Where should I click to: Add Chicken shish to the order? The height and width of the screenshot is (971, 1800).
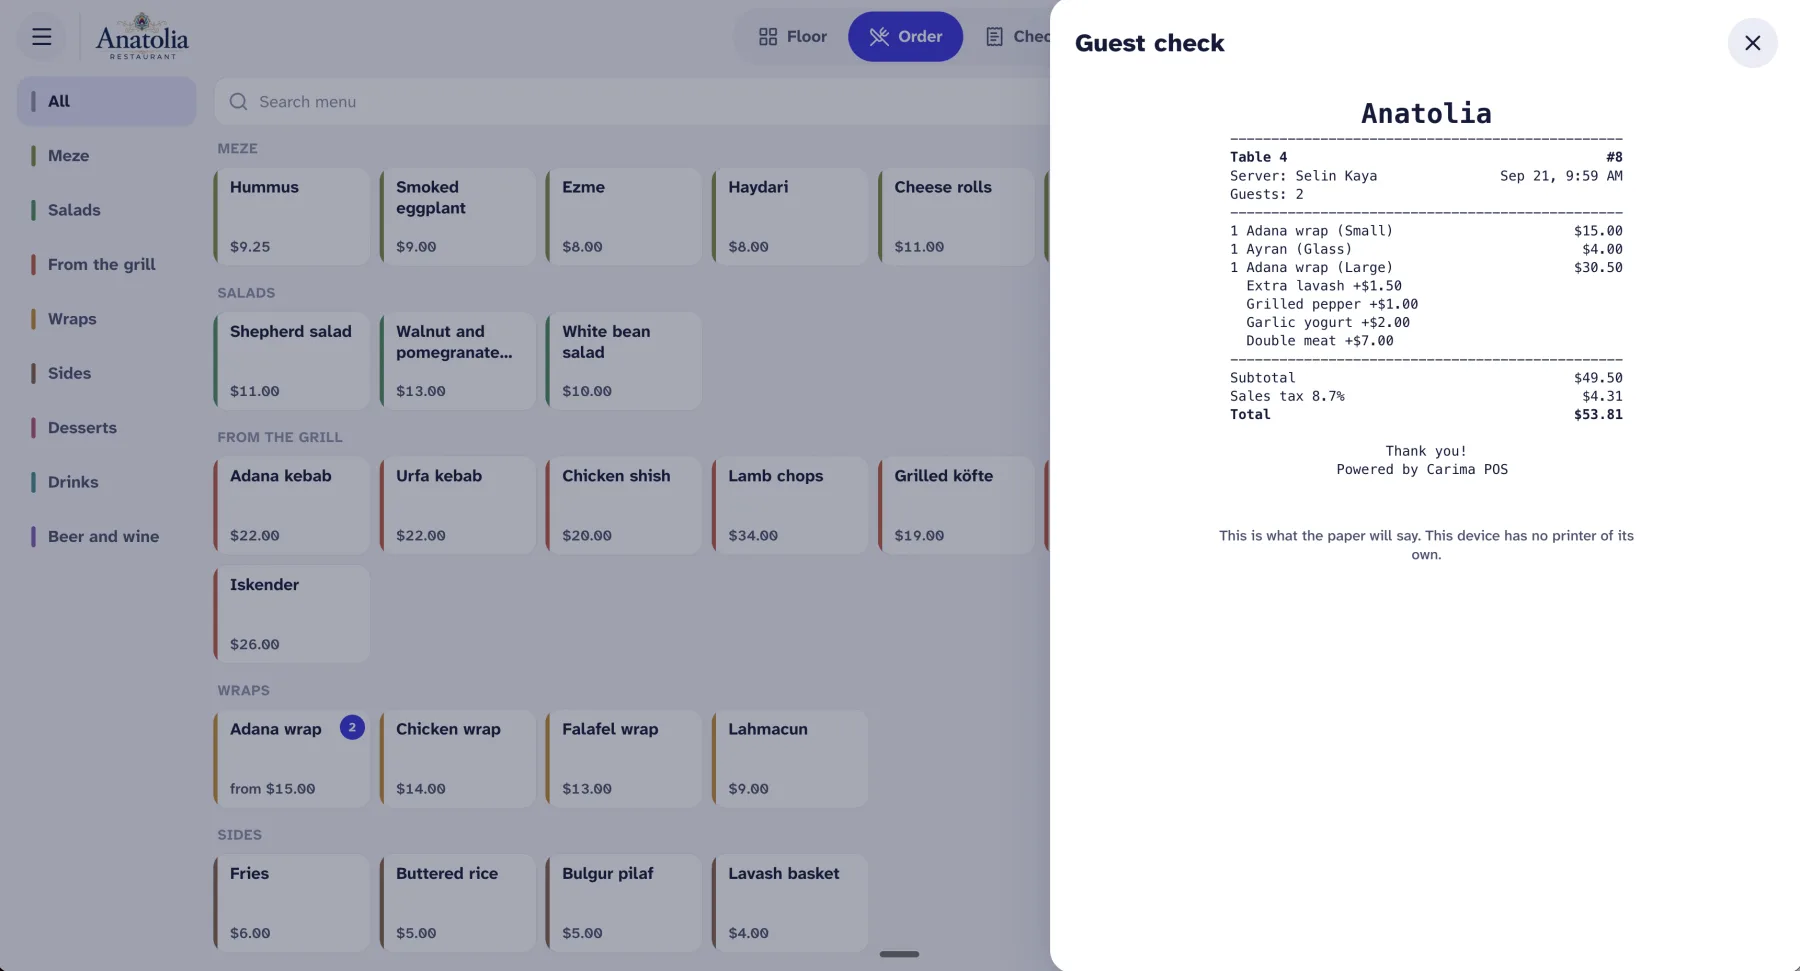(x=624, y=506)
